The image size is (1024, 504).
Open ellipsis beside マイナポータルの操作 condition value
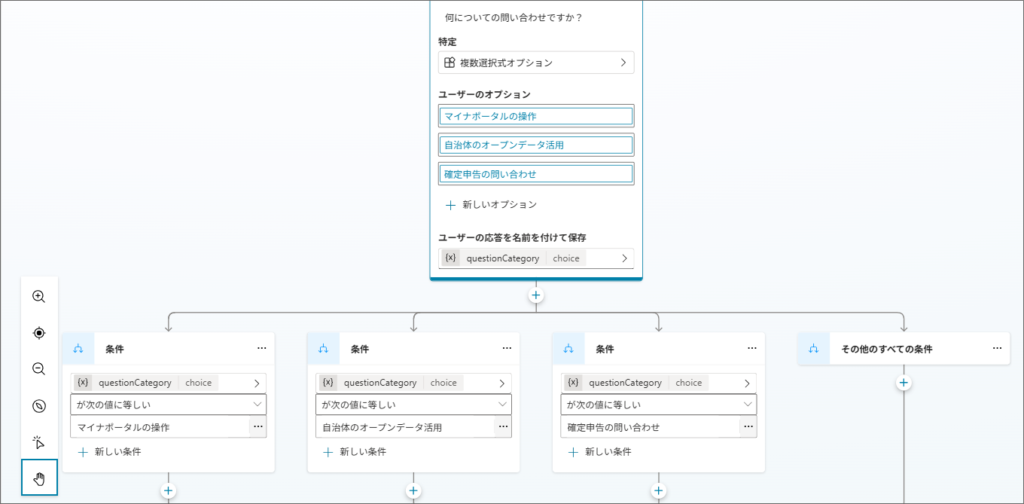click(258, 427)
